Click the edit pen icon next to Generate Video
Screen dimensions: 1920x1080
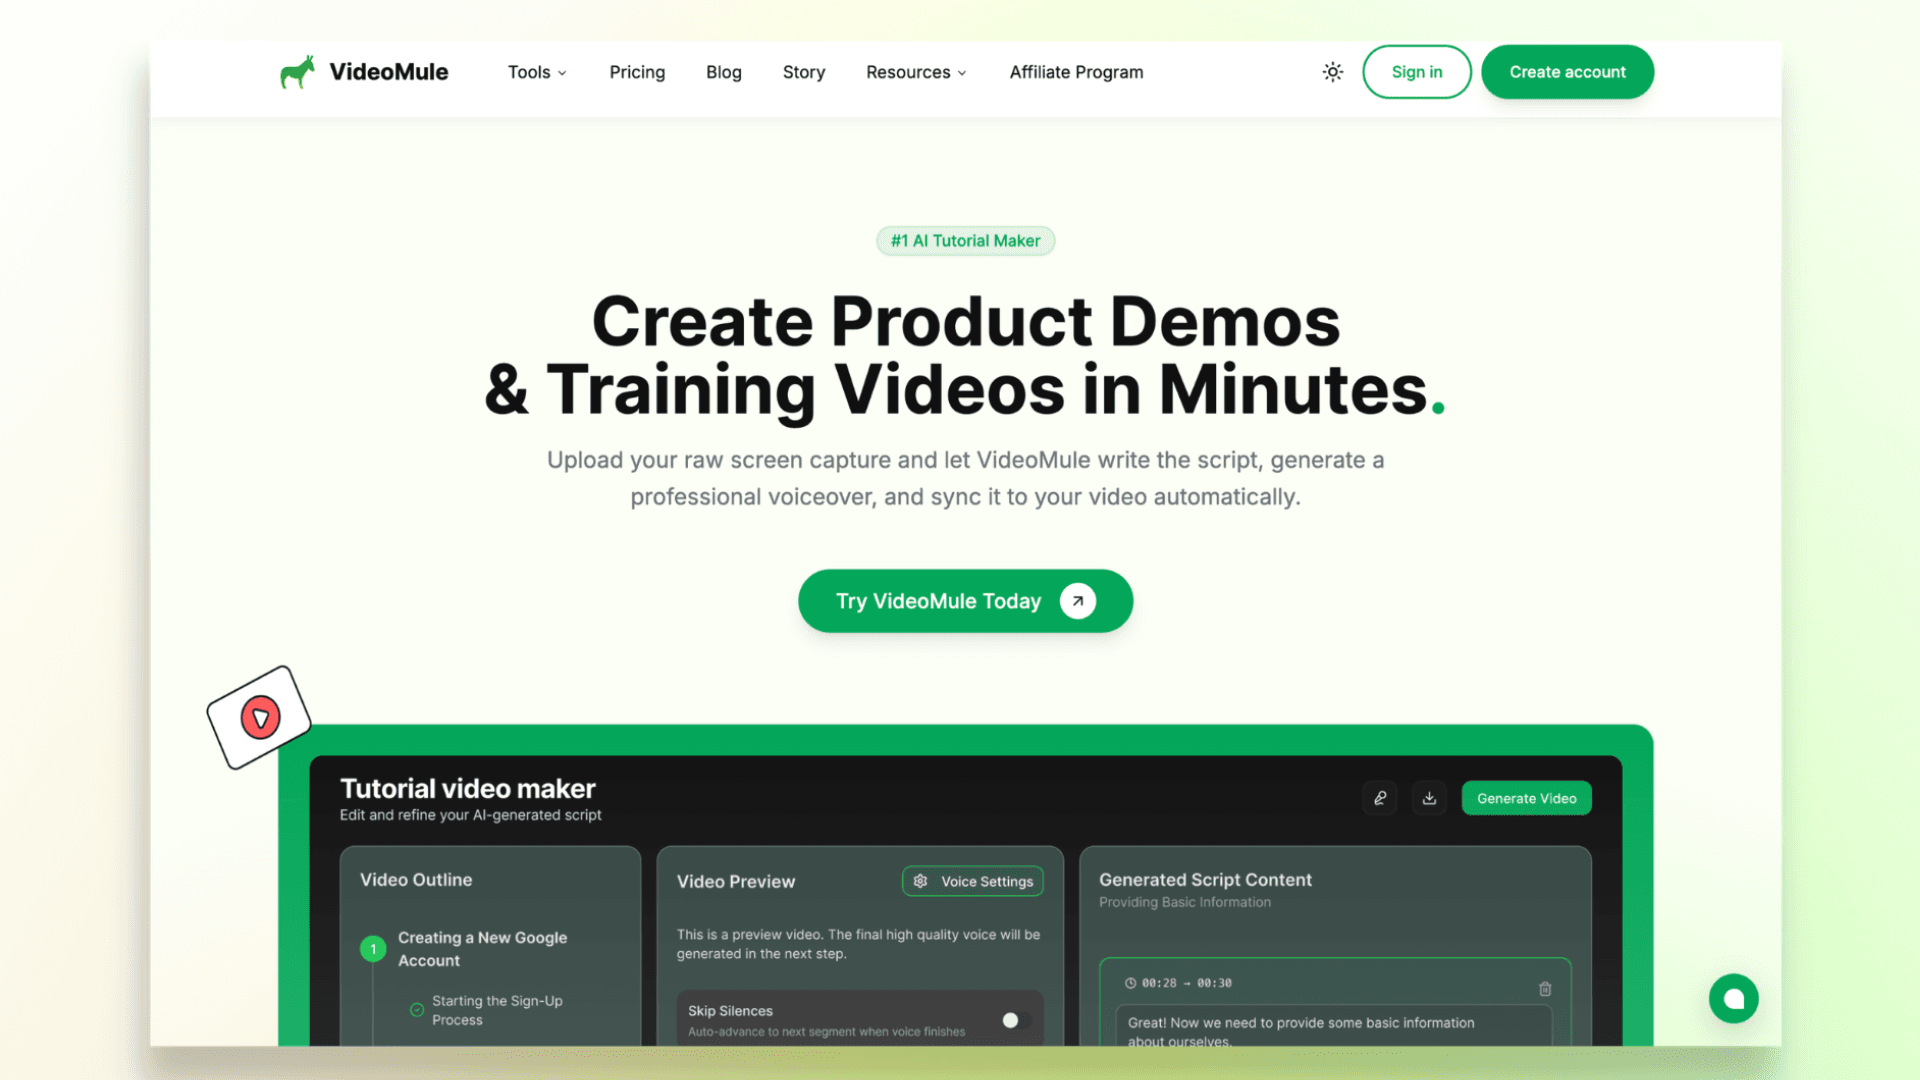click(x=1380, y=798)
